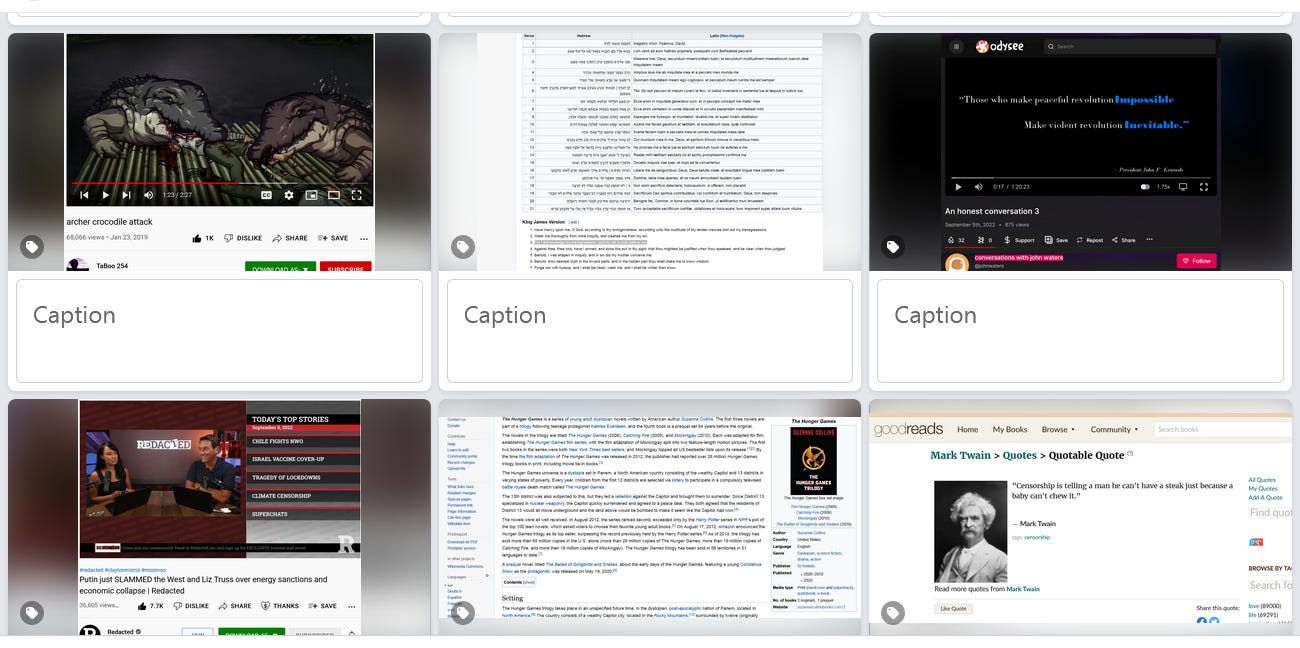Click Like Quote button on Goodreads

pyautogui.click(x=952, y=609)
